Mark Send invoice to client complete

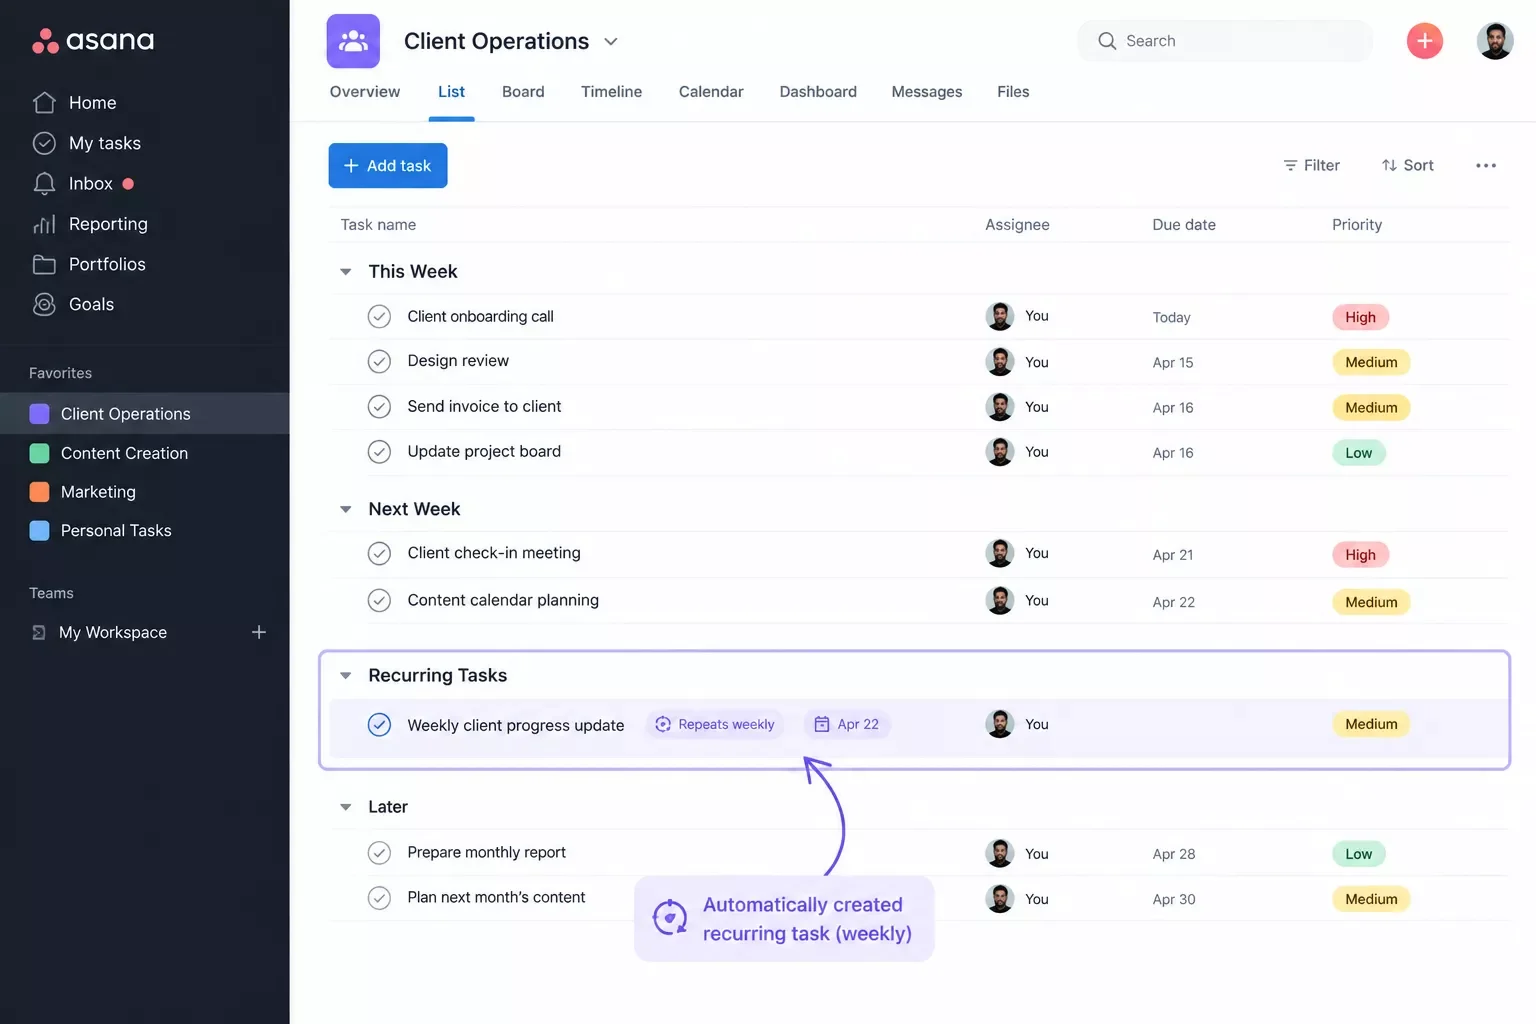click(379, 407)
